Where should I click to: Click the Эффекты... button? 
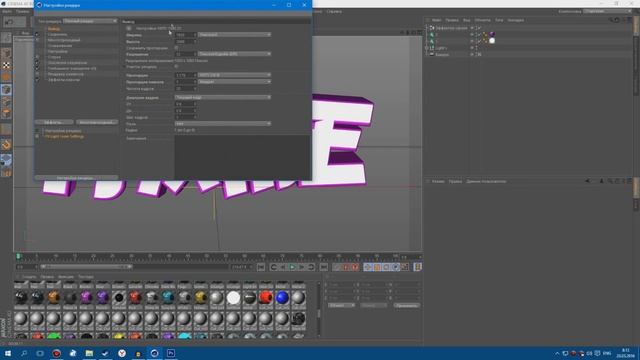point(54,122)
